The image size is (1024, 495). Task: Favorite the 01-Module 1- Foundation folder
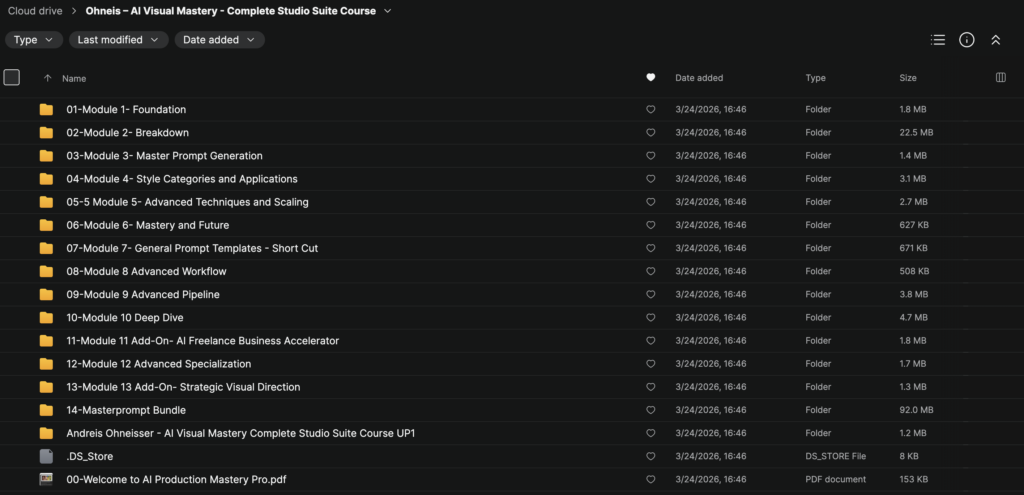coord(651,110)
